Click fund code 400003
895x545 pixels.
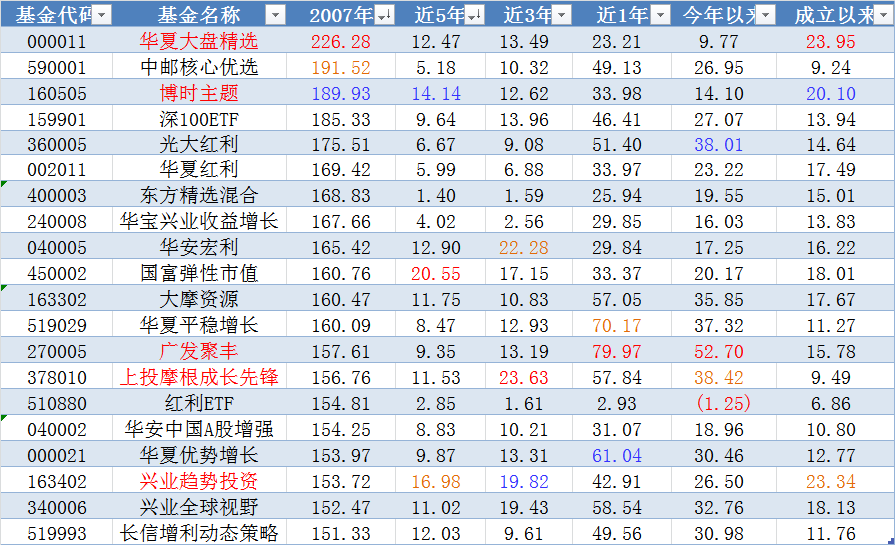coord(57,196)
